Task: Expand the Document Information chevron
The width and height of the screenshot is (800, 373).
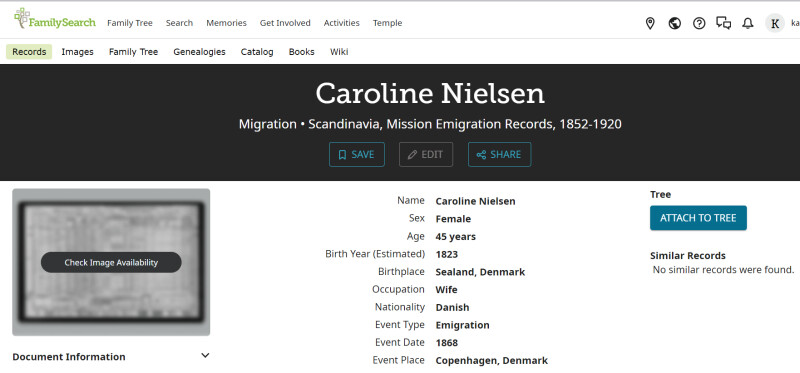Action: pyautogui.click(x=205, y=356)
